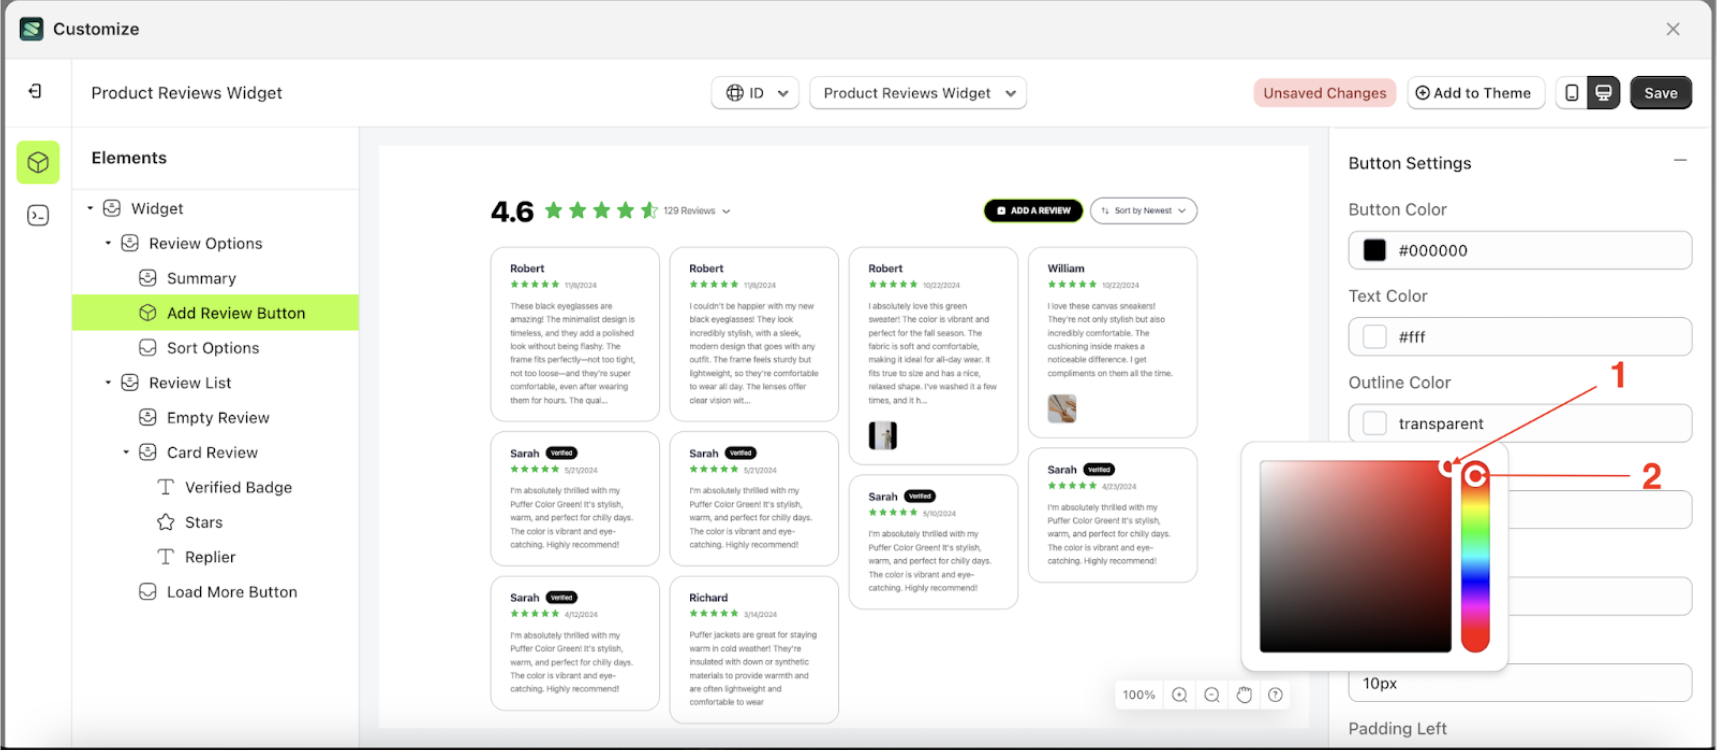The height and width of the screenshot is (750, 1718).
Task: Open the help question mark icon
Action: (1276, 695)
